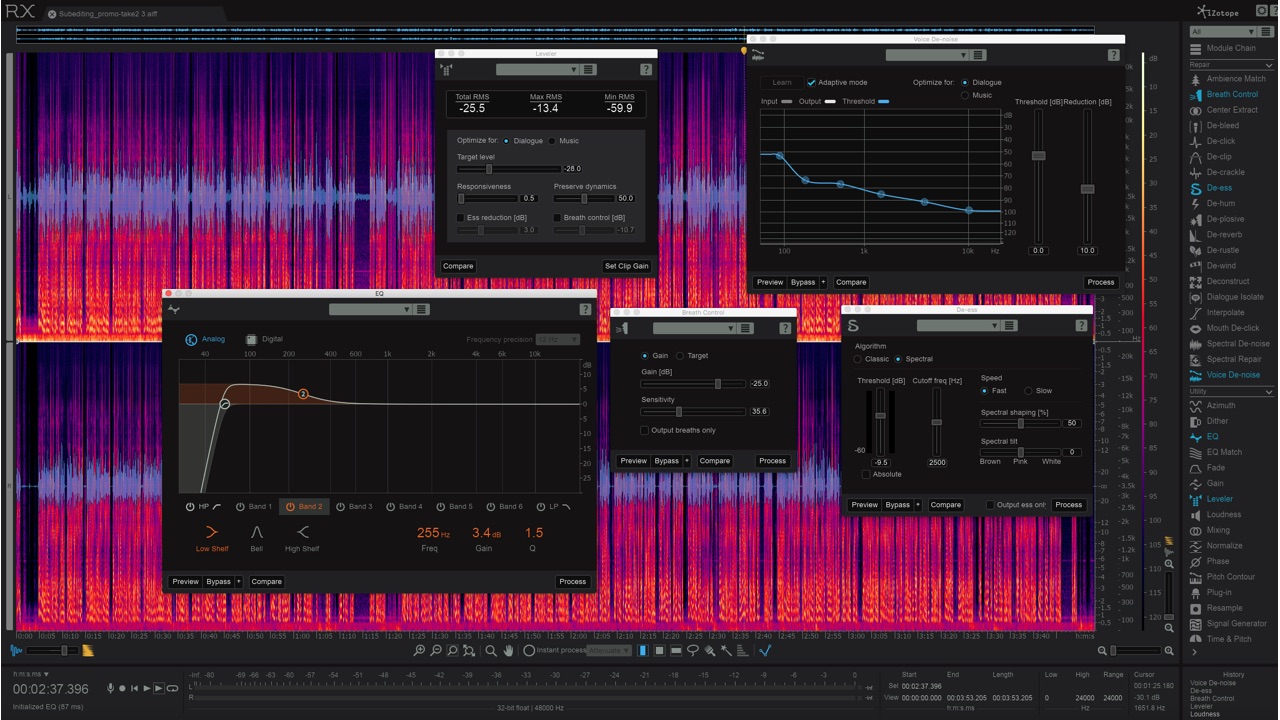The height and width of the screenshot is (720, 1280).
Task: Enable the HP filter band in EQ
Action: click(x=191, y=507)
